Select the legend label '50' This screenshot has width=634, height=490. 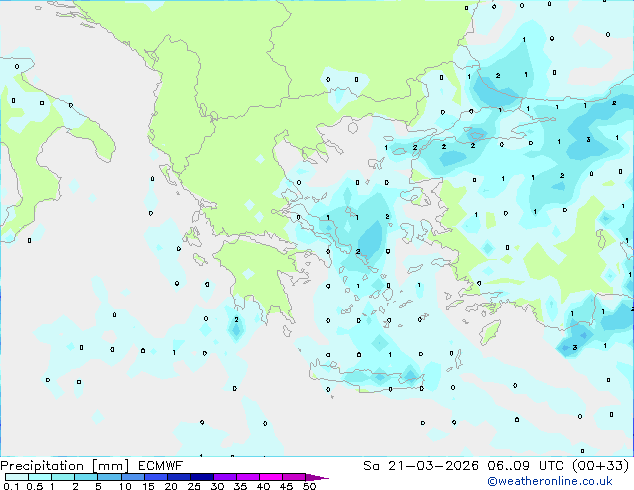pyautogui.click(x=310, y=486)
